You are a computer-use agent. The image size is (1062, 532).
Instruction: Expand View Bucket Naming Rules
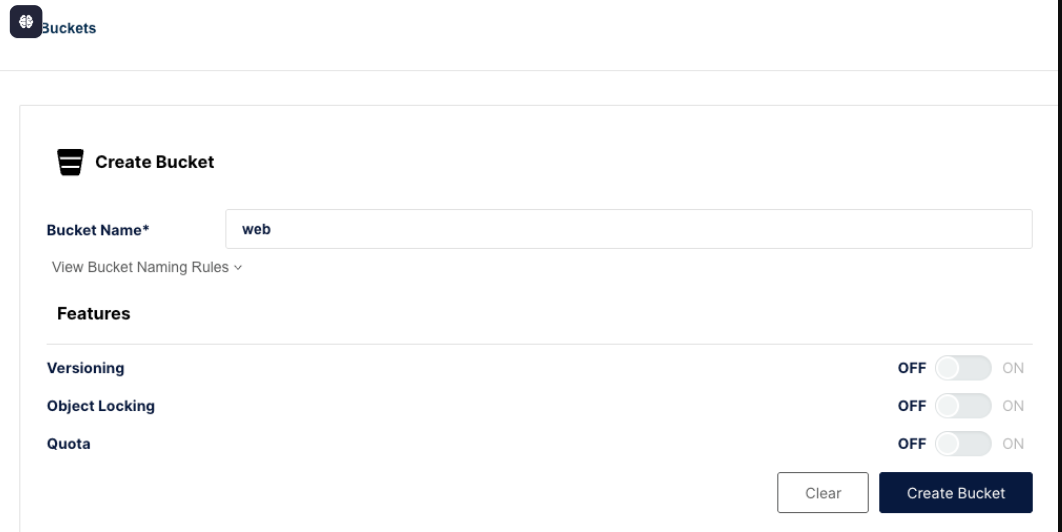pyautogui.click(x=140, y=267)
